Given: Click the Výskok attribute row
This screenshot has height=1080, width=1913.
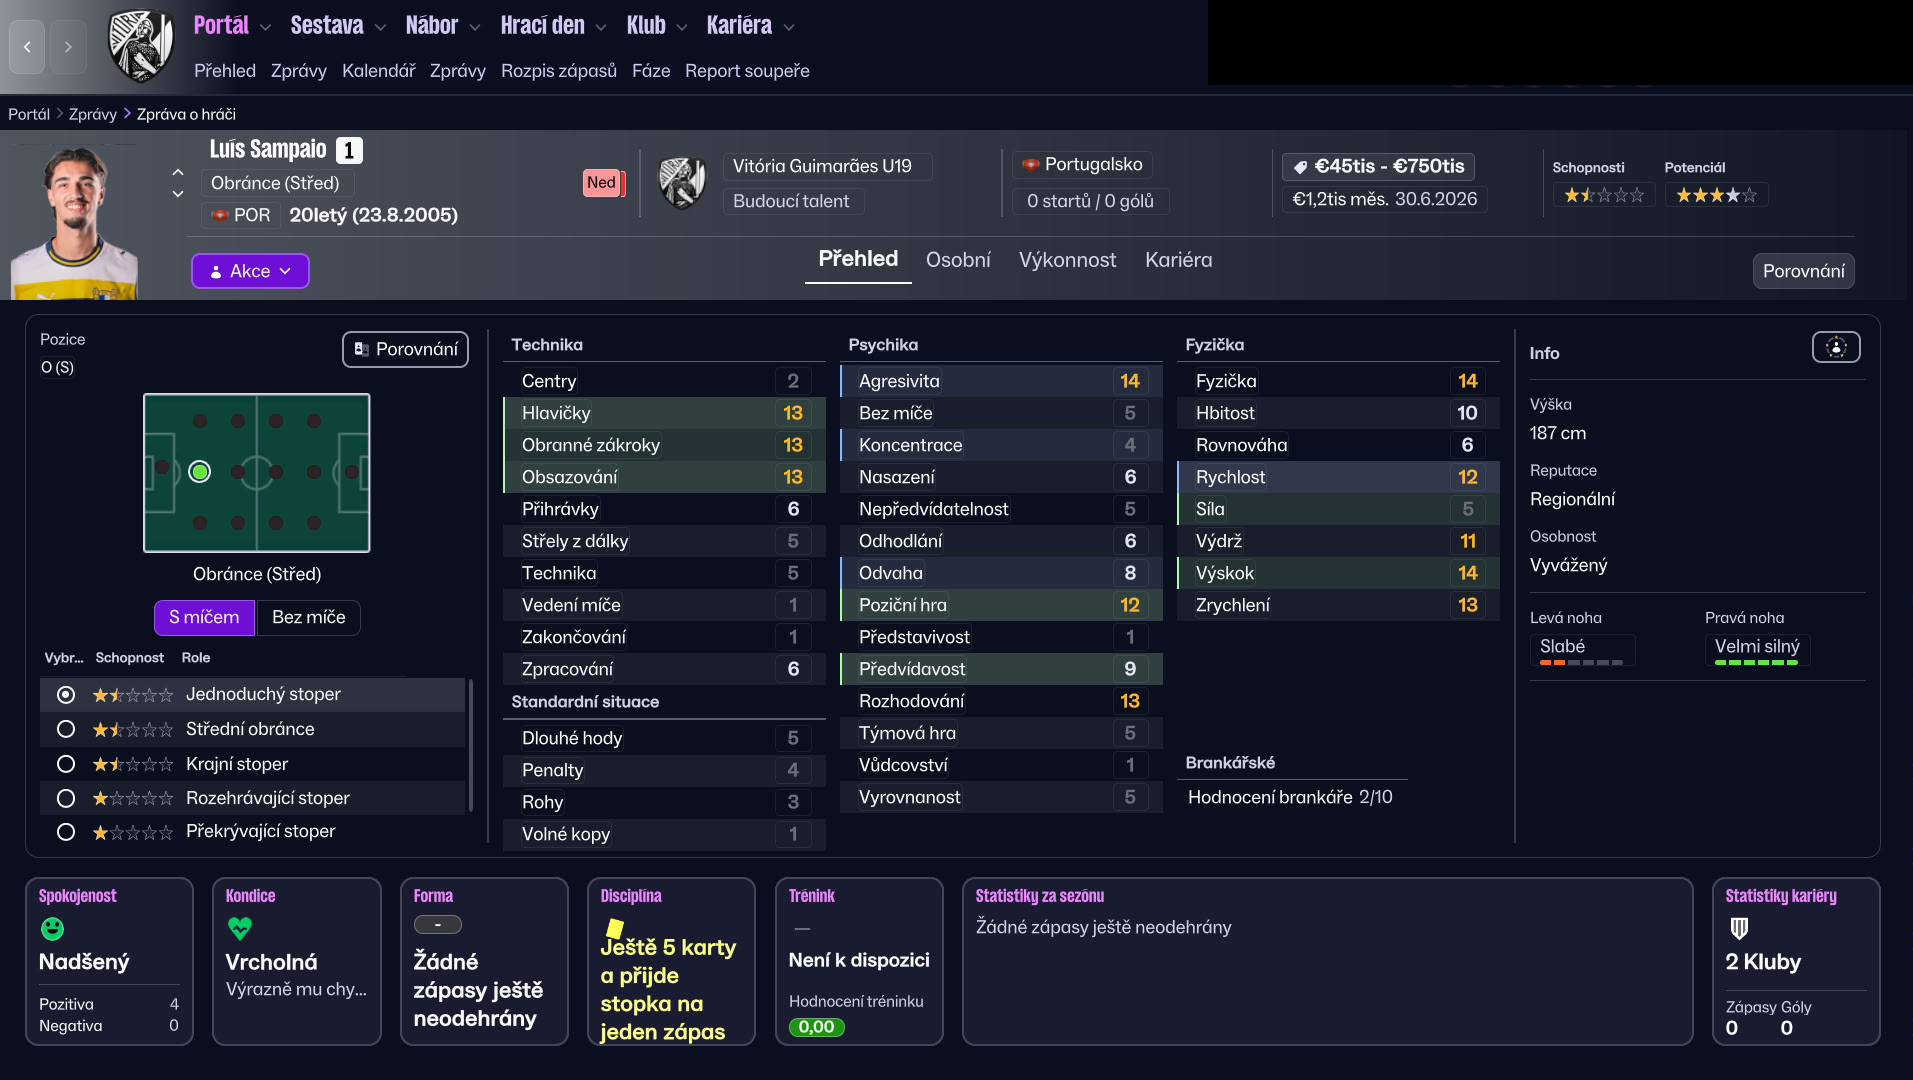Looking at the screenshot, I should click(1338, 573).
